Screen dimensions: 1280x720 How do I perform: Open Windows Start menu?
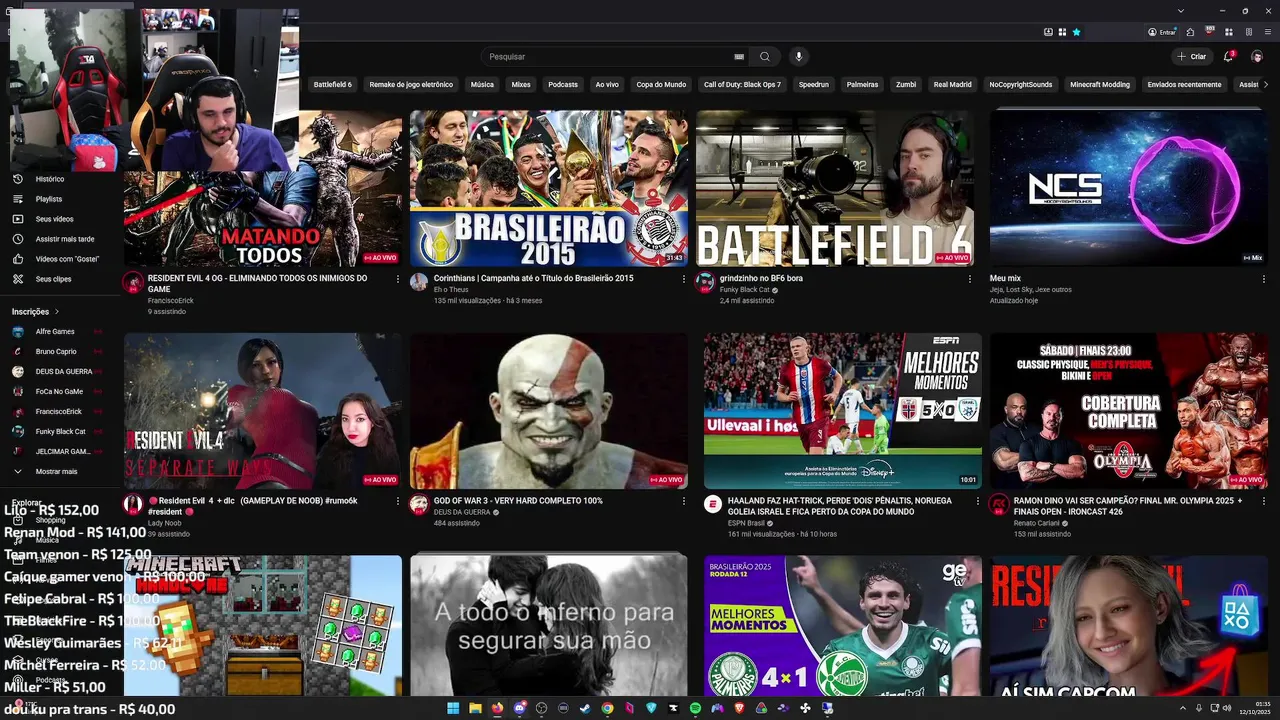coord(453,708)
